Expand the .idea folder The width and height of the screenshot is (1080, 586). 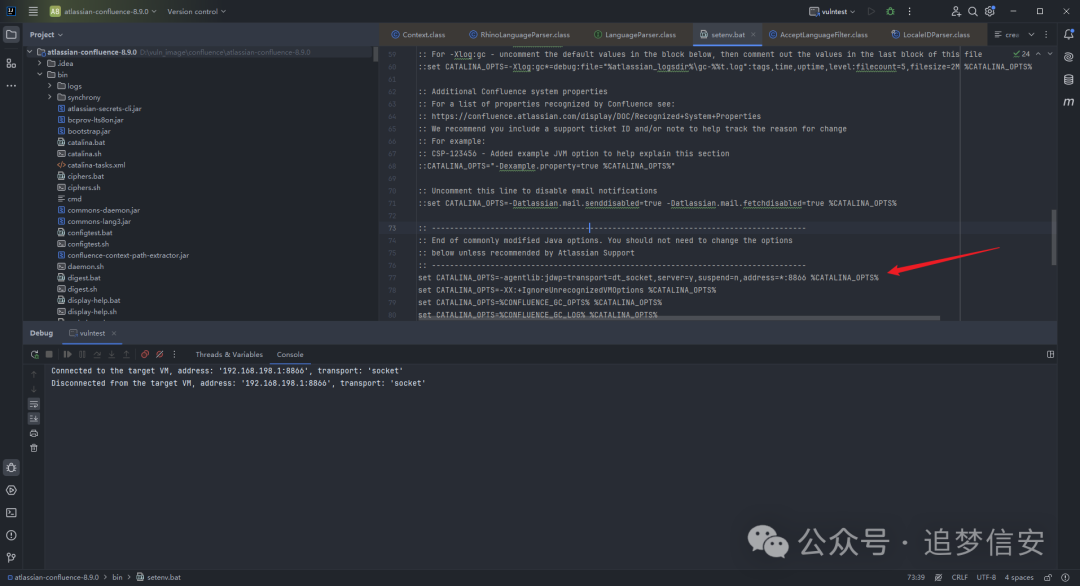pyautogui.click(x=40, y=63)
